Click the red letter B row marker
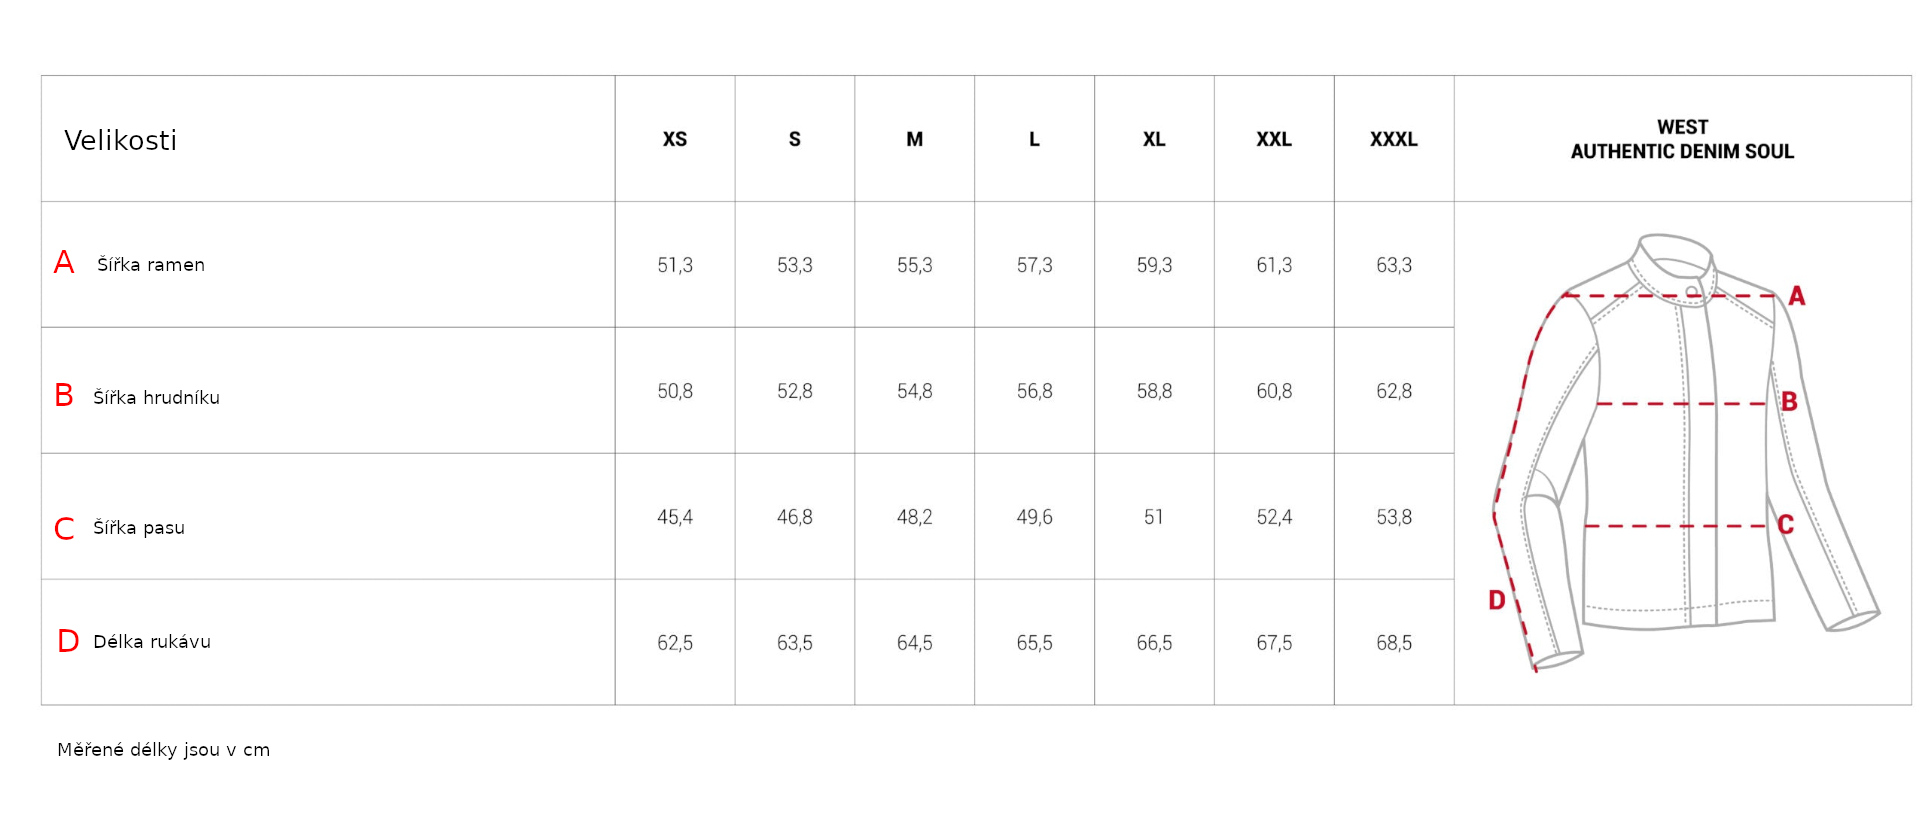1920x840 pixels. (x=64, y=395)
